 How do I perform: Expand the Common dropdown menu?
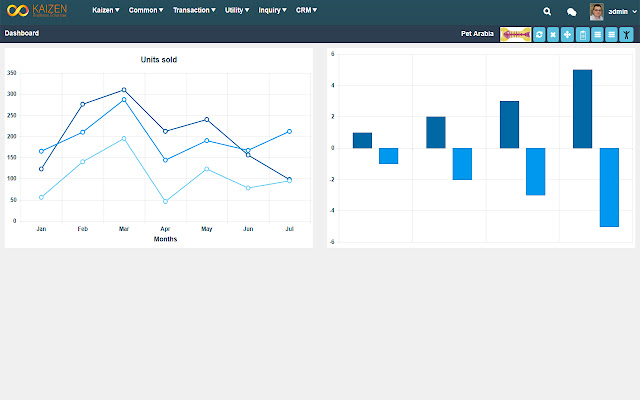click(146, 10)
